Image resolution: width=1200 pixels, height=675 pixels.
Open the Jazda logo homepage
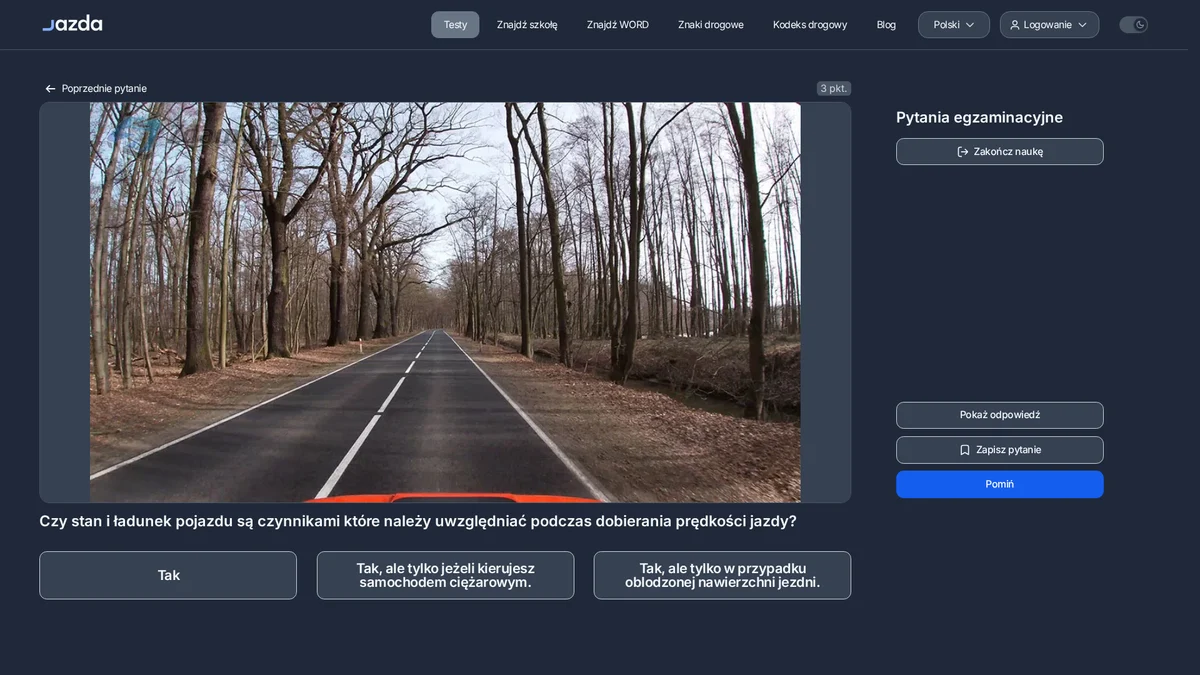[72, 23]
